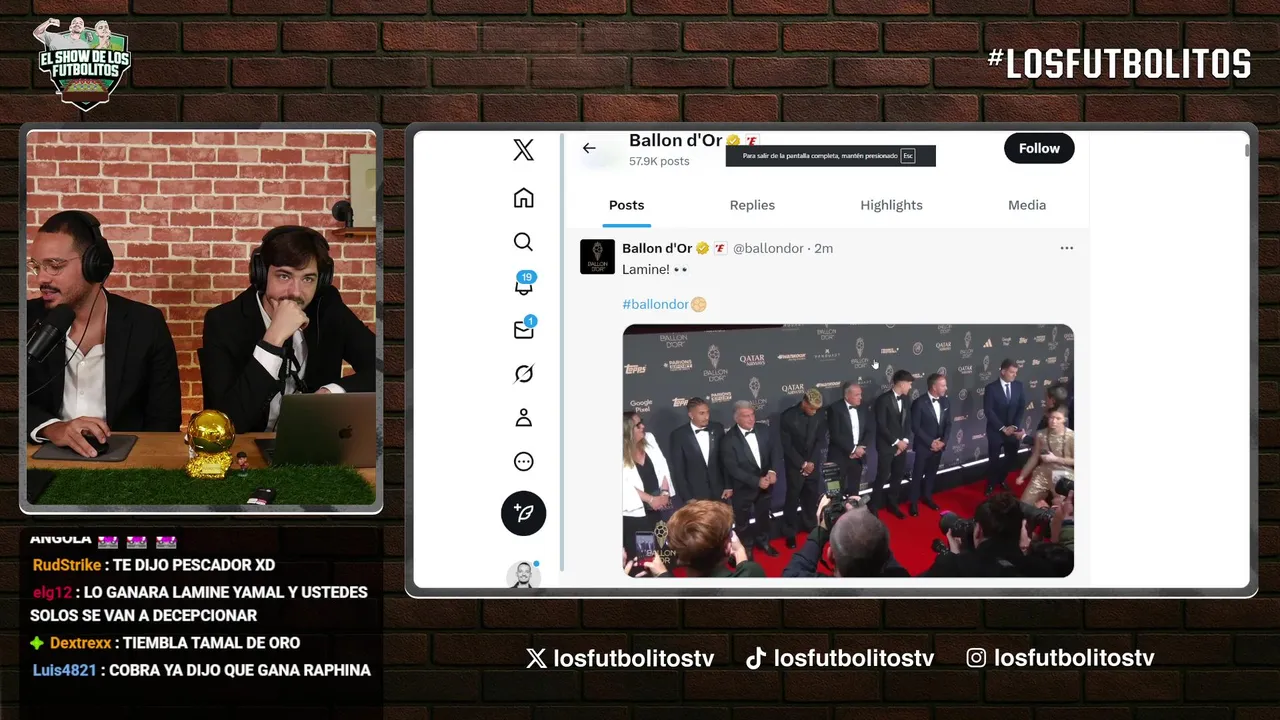Click the verified badge beside Ballon d'Or header
This screenshot has width=1280, height=720.
(733, 141)
